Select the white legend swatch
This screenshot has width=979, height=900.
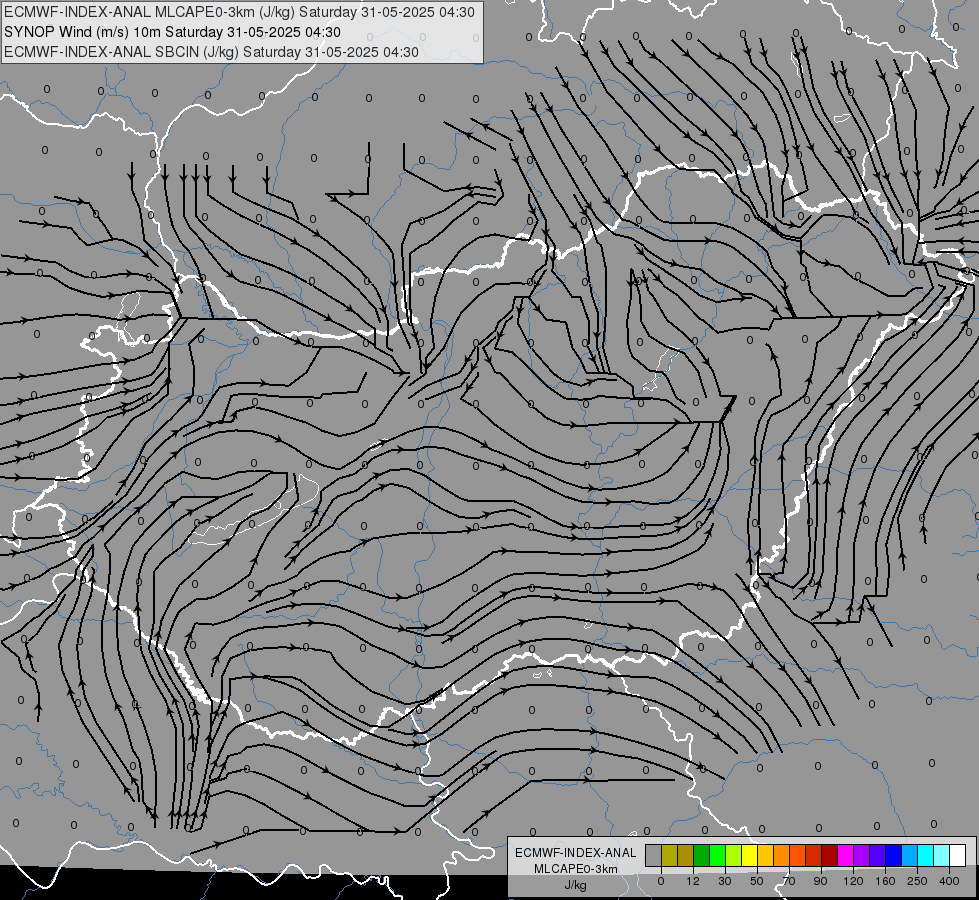[x=957, y=855]
